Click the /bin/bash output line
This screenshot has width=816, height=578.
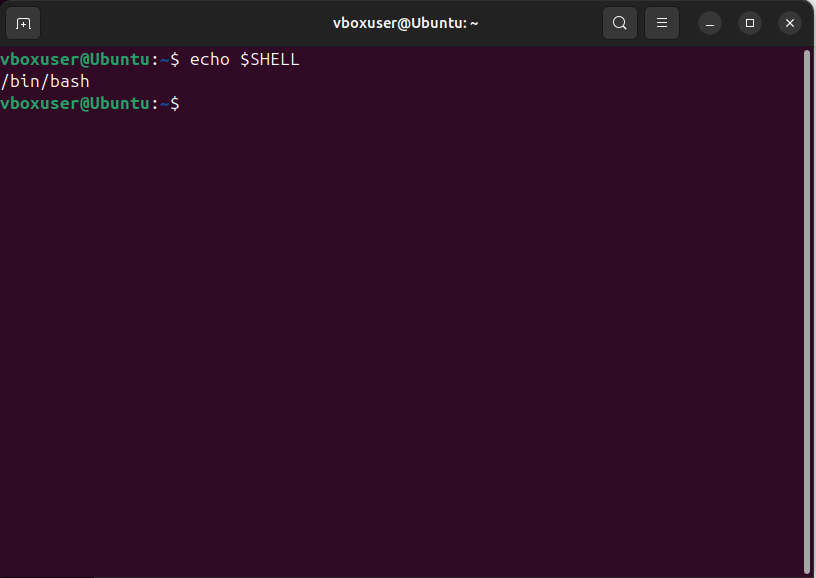pos(45,81)
